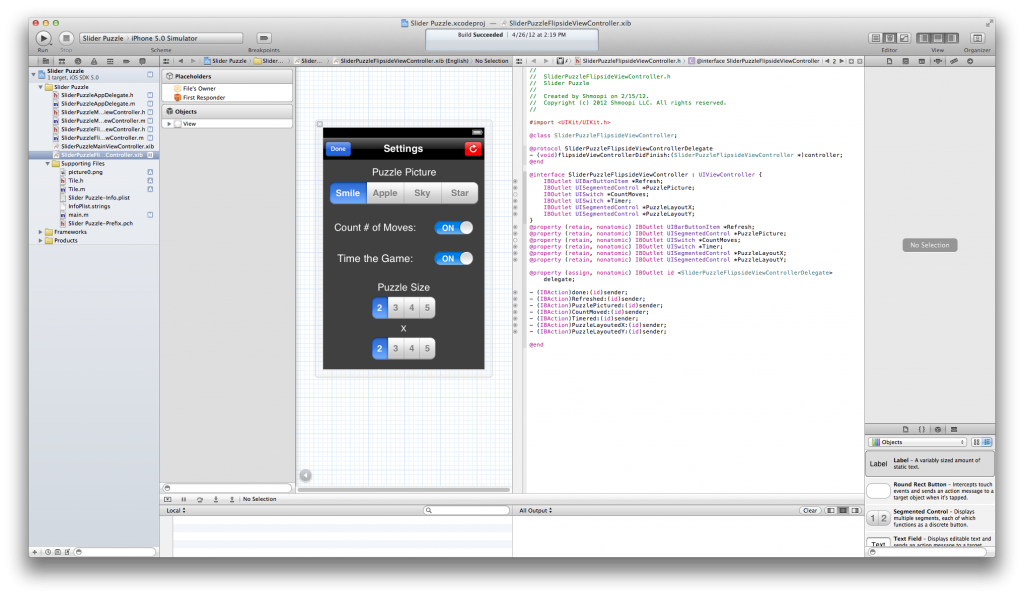Viewport: 1024px width, 597px height.
Task: Open the File Template library icon
Action: click(906, 429)
